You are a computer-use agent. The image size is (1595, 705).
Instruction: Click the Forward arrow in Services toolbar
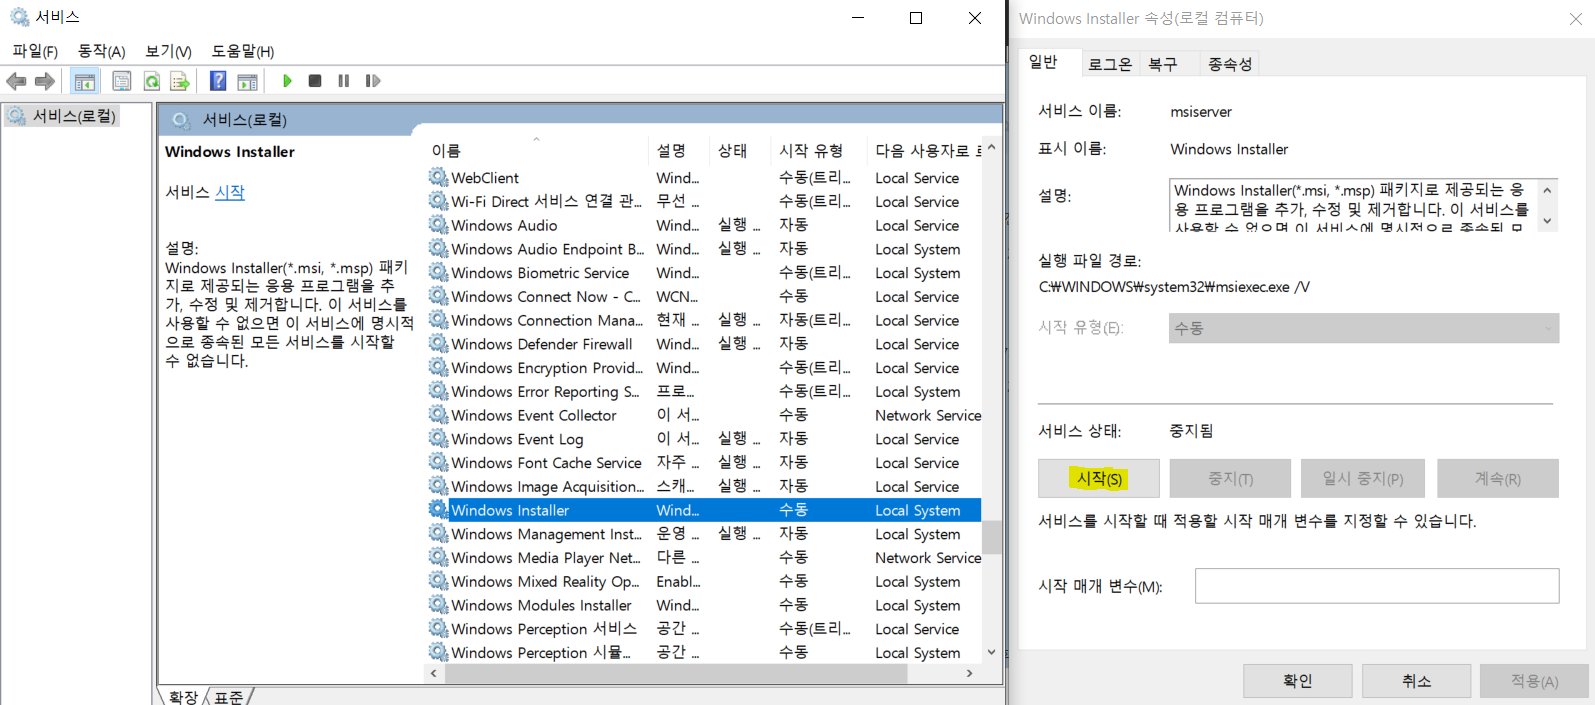click(x=45, y=81)
